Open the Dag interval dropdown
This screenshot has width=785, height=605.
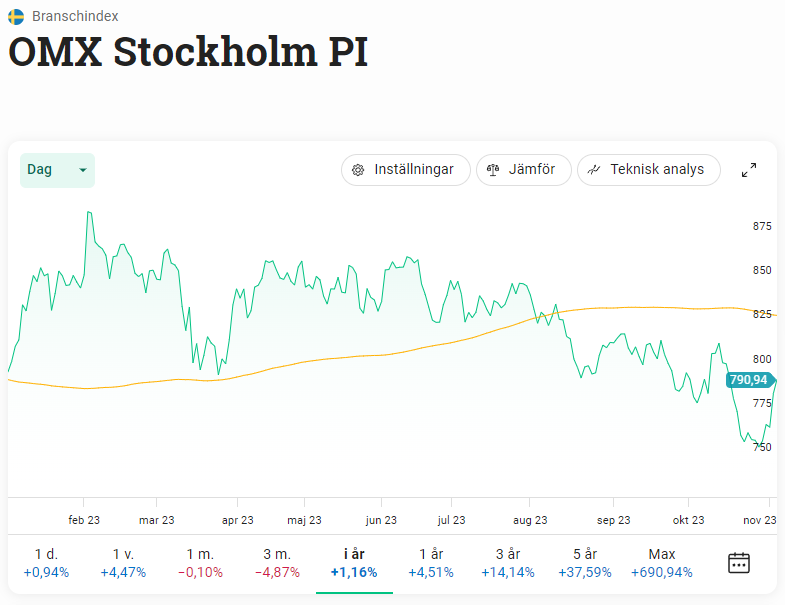(x=57, y=170)
